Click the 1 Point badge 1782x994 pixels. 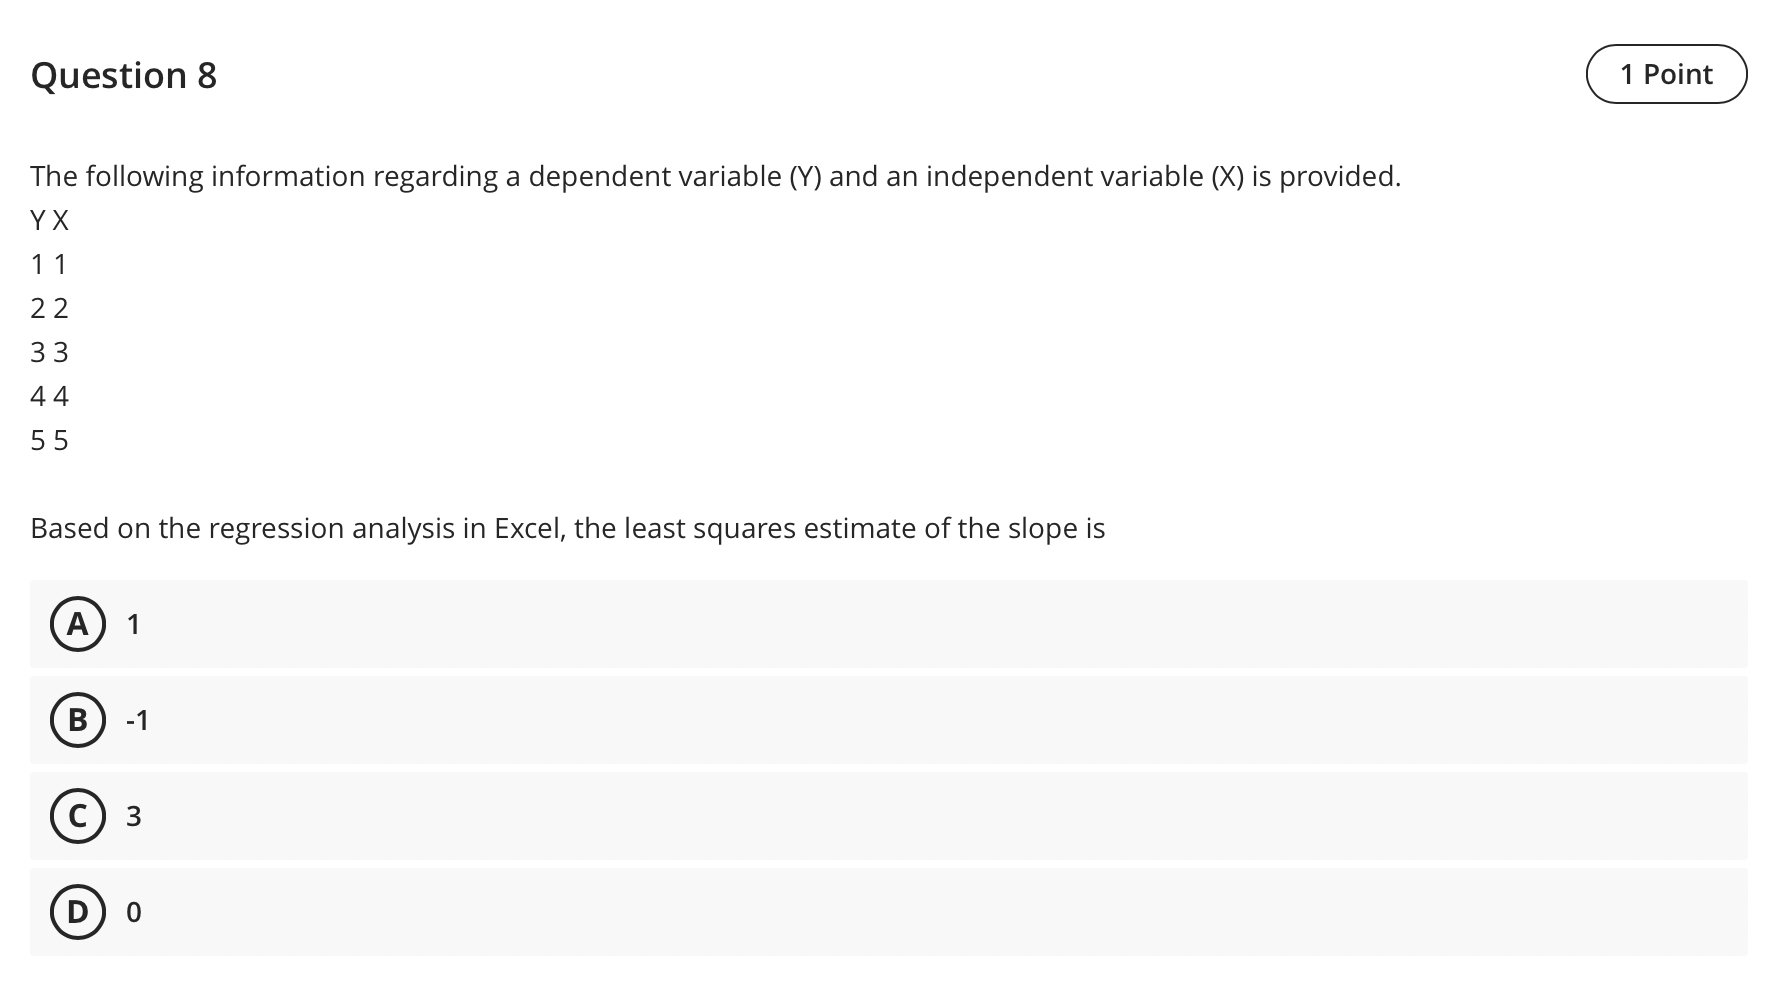[1665, 73]
